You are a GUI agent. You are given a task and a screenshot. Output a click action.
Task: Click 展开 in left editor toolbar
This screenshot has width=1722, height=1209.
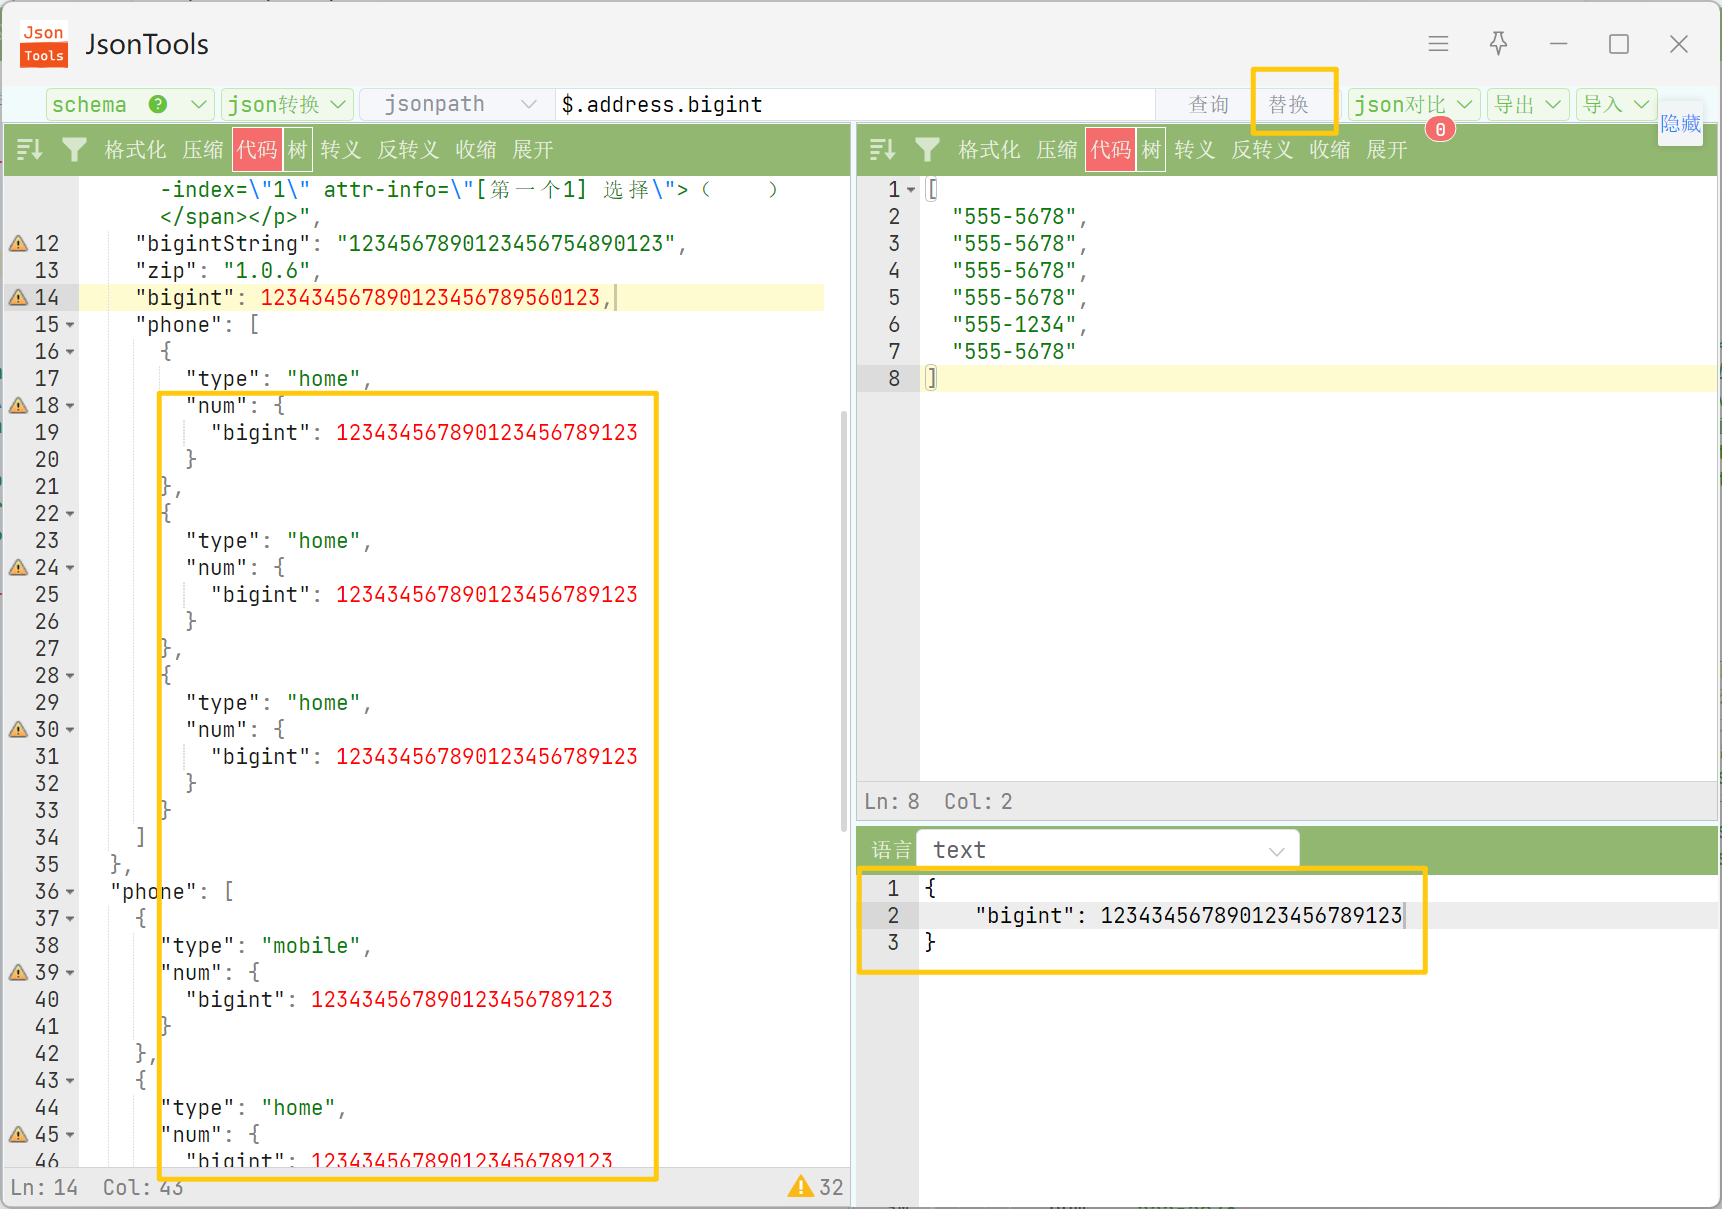coord(533,150)
